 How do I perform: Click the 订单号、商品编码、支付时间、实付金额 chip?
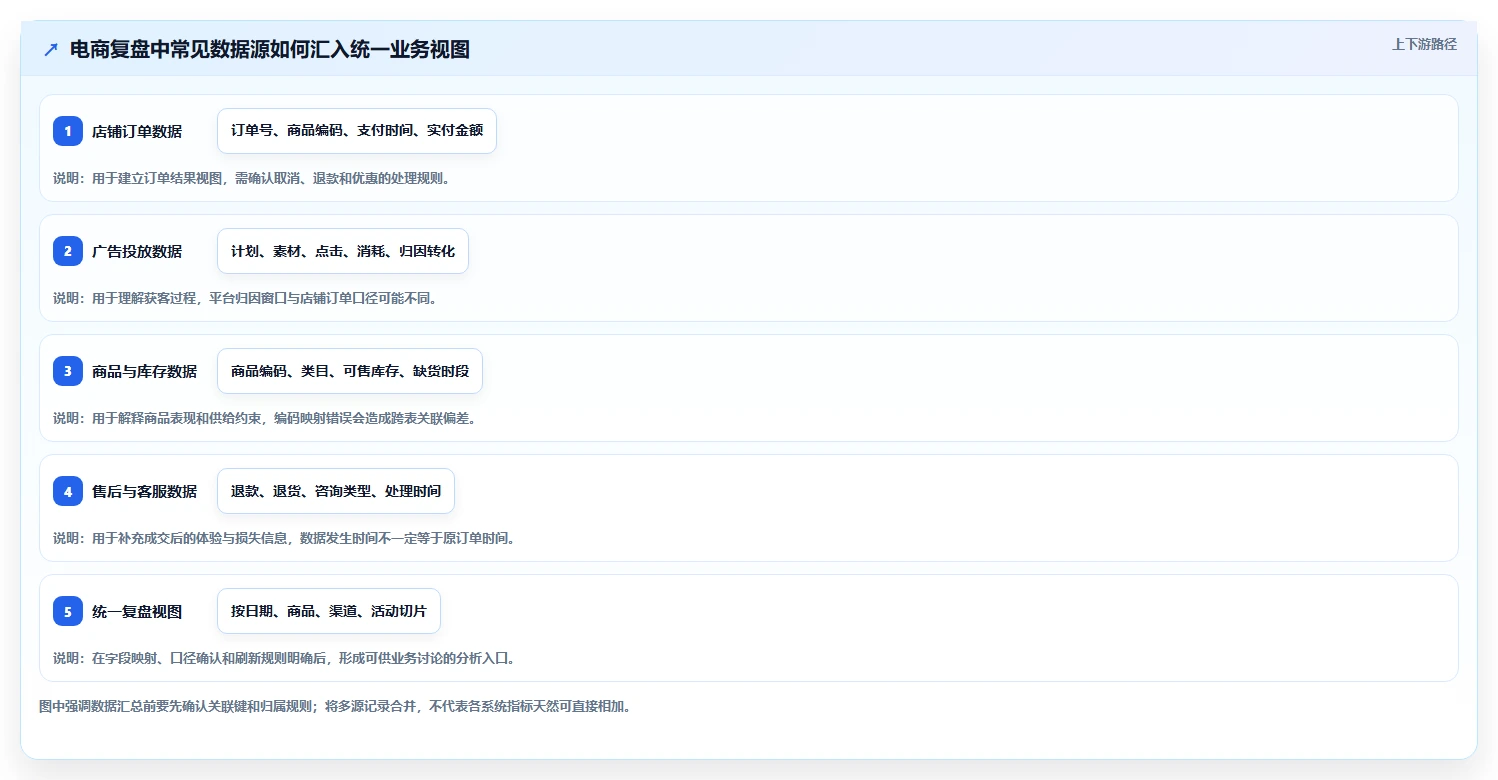coord(357,131)
